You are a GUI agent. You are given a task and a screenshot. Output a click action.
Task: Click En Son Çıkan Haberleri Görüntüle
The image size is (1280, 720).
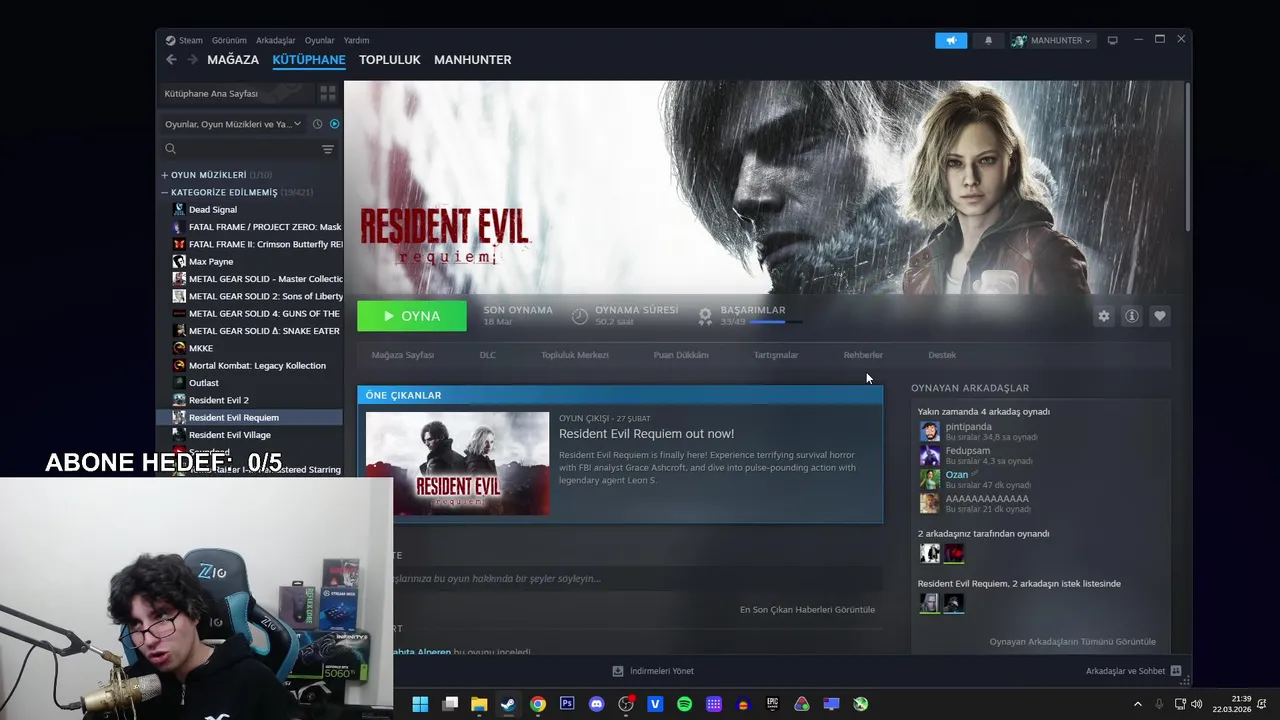[x=807, y=610]
